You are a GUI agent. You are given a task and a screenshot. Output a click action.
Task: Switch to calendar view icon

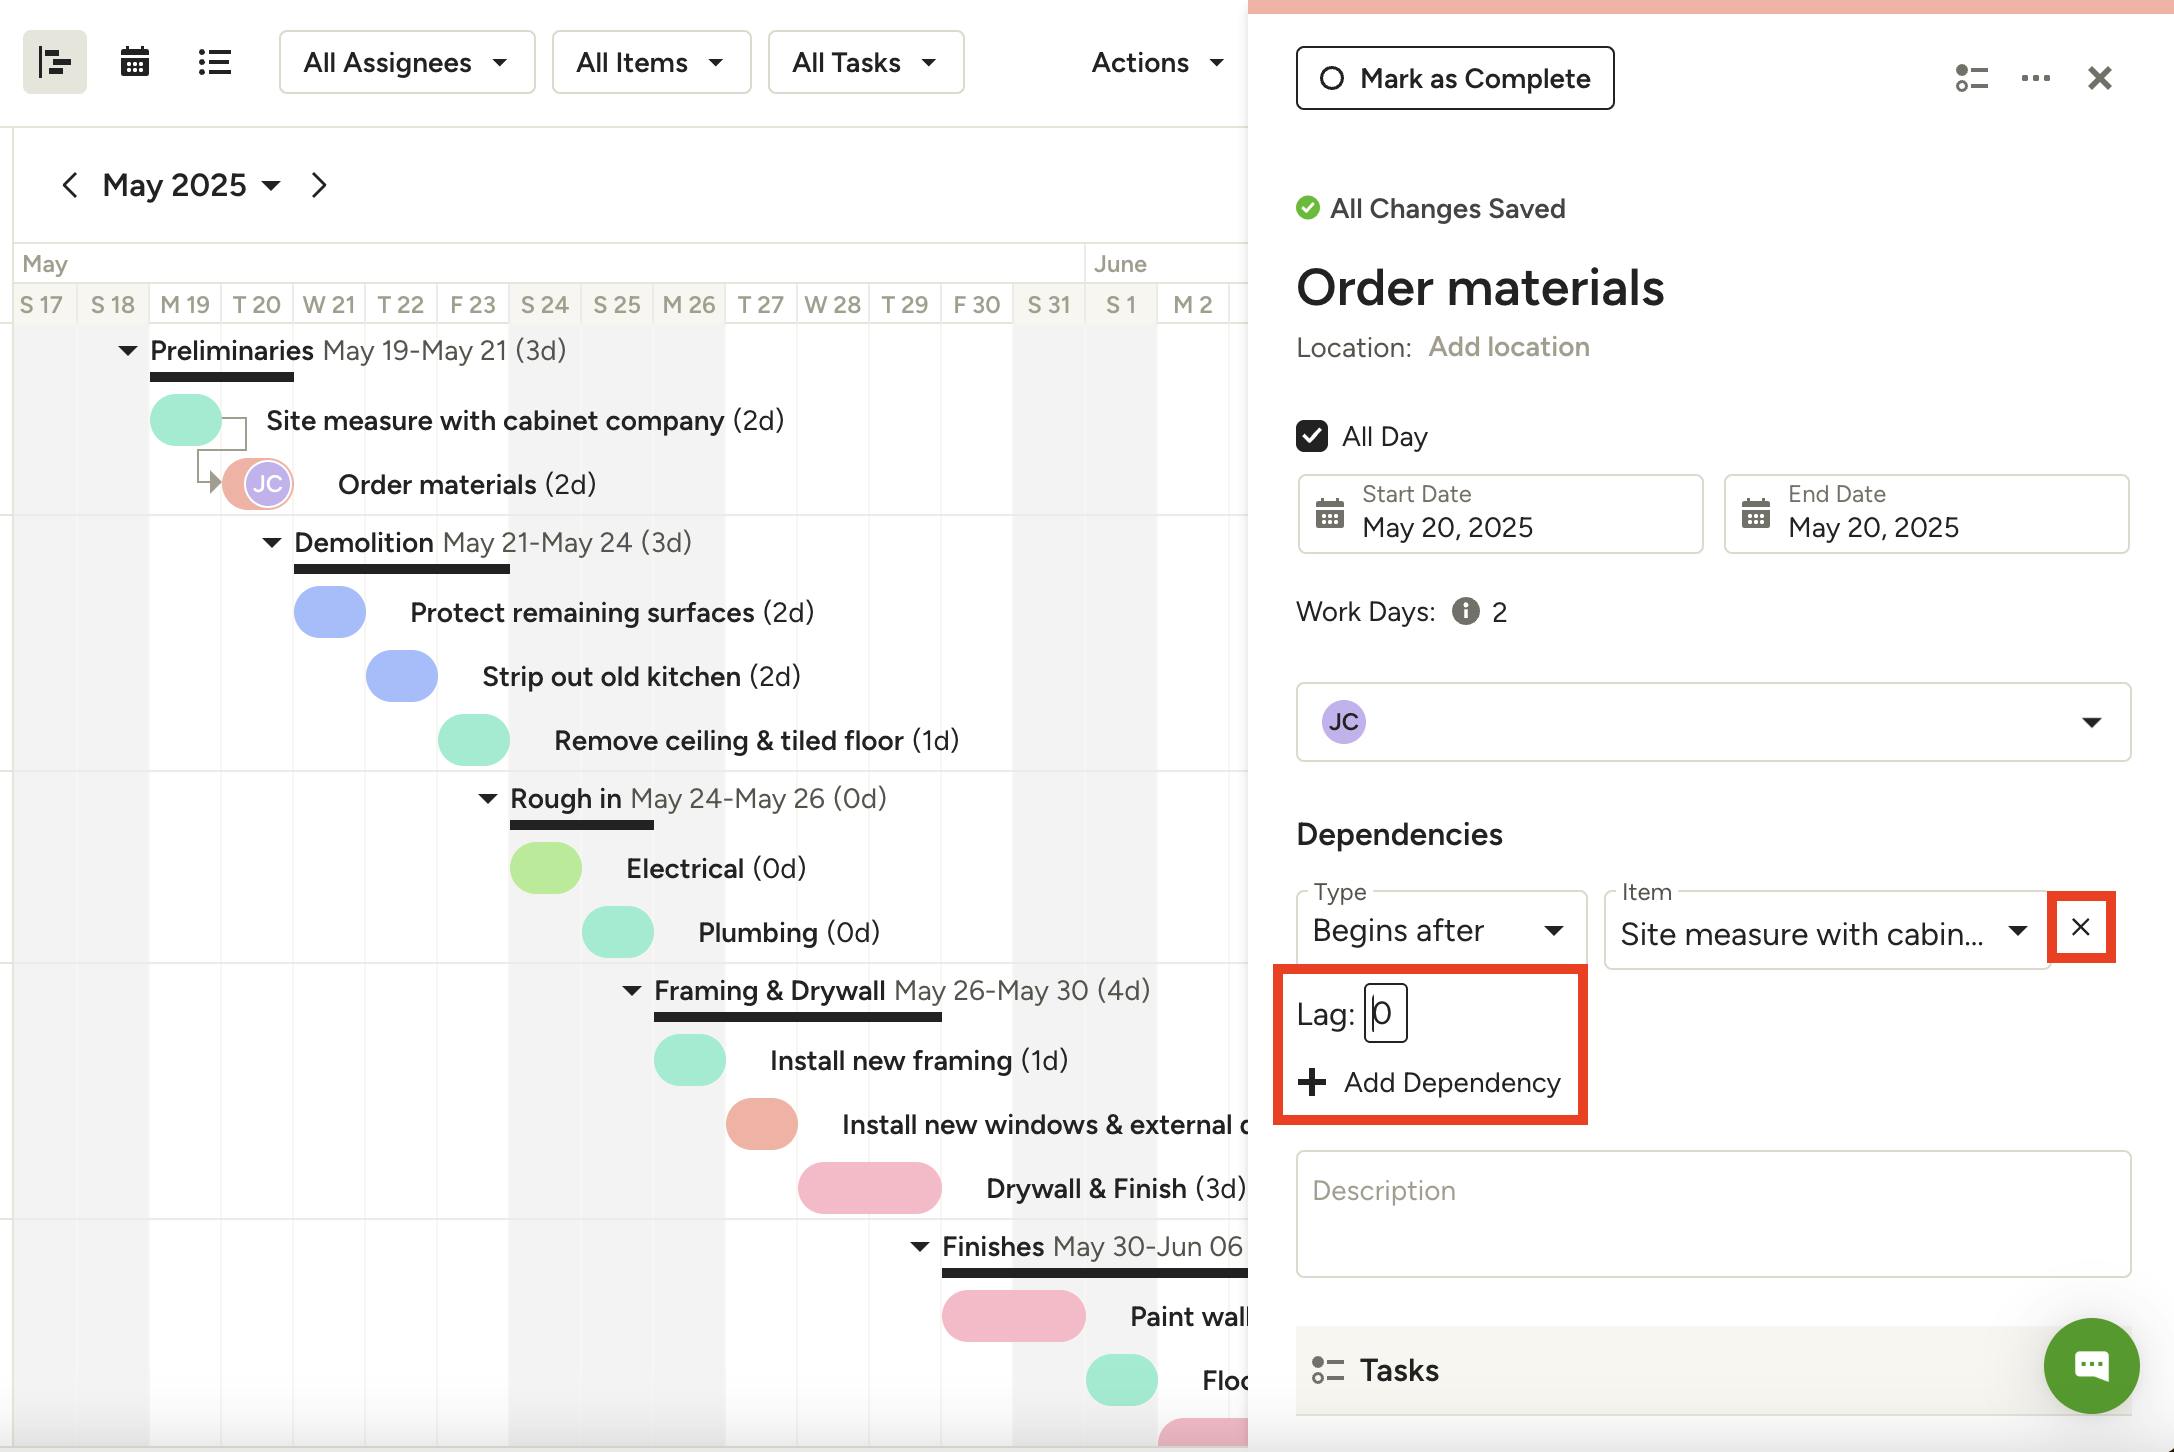coord(135,62)
